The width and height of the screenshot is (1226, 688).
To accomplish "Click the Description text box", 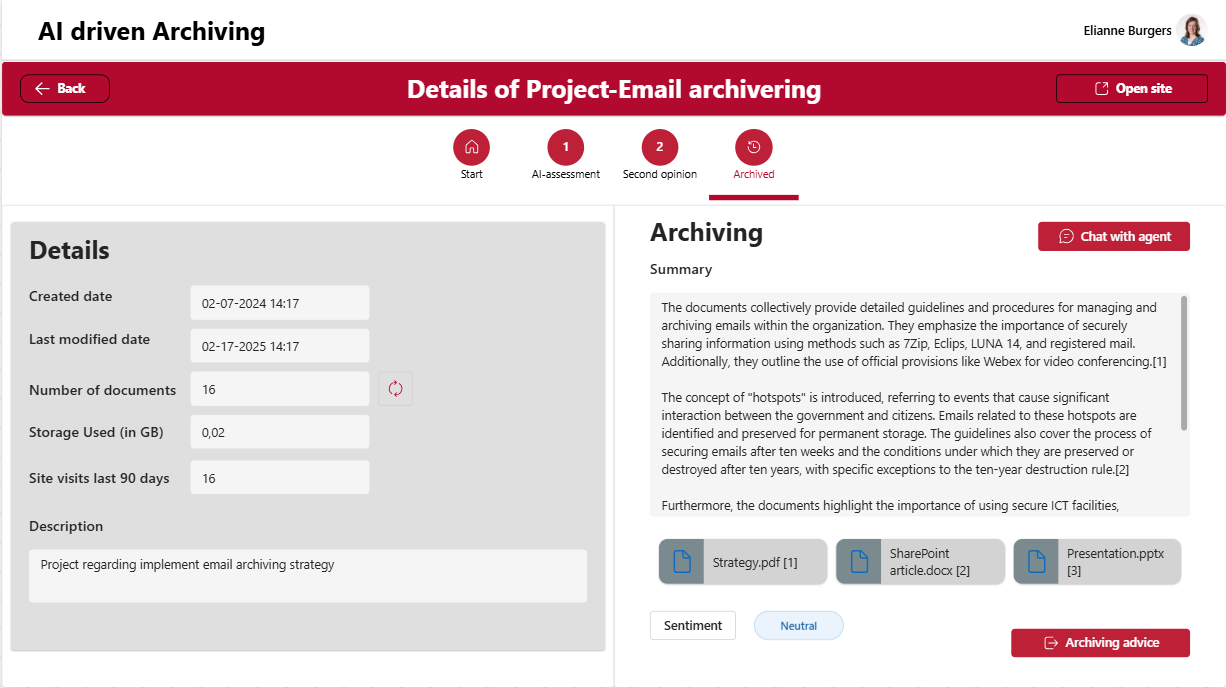I will [308, 576].
